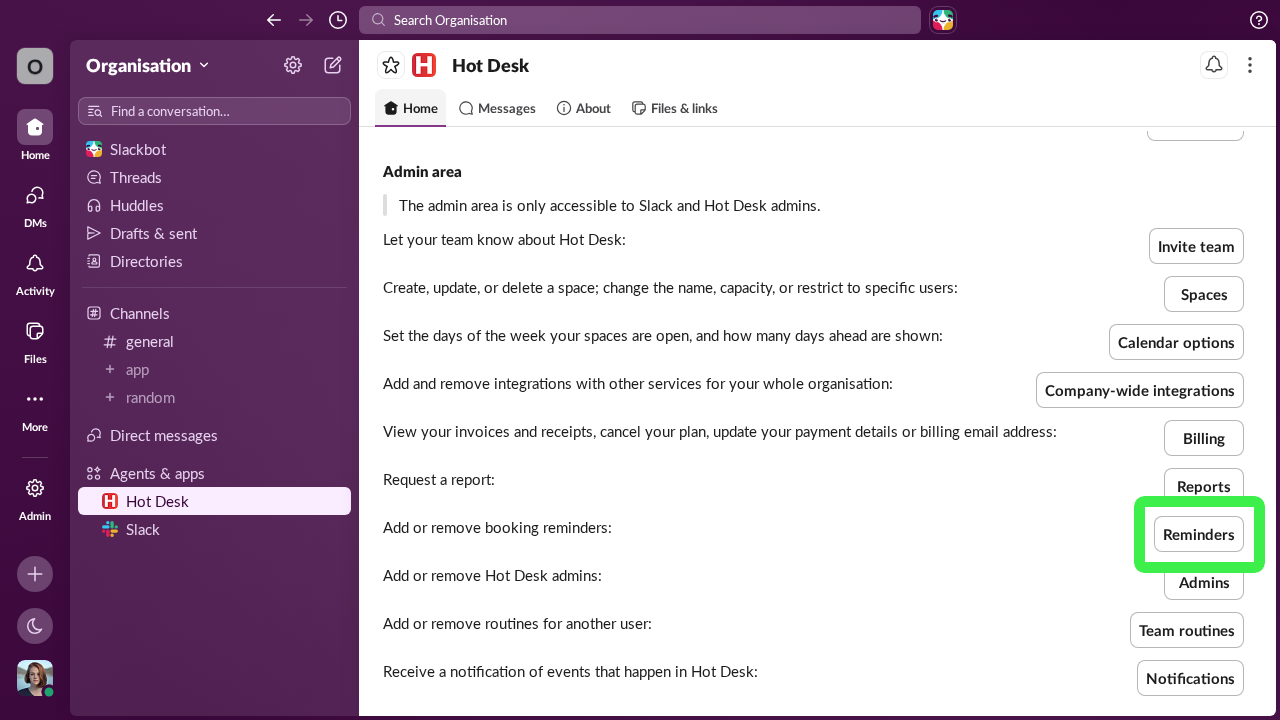Click the Invite team button
This screenshot has width=1280, height=720.
[x=1196, y=246]
